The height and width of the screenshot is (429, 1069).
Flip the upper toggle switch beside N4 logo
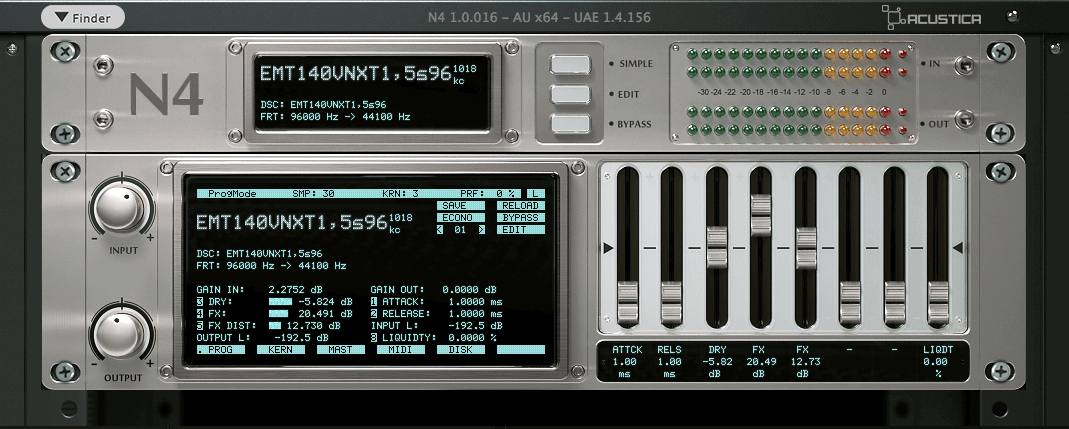103,65
